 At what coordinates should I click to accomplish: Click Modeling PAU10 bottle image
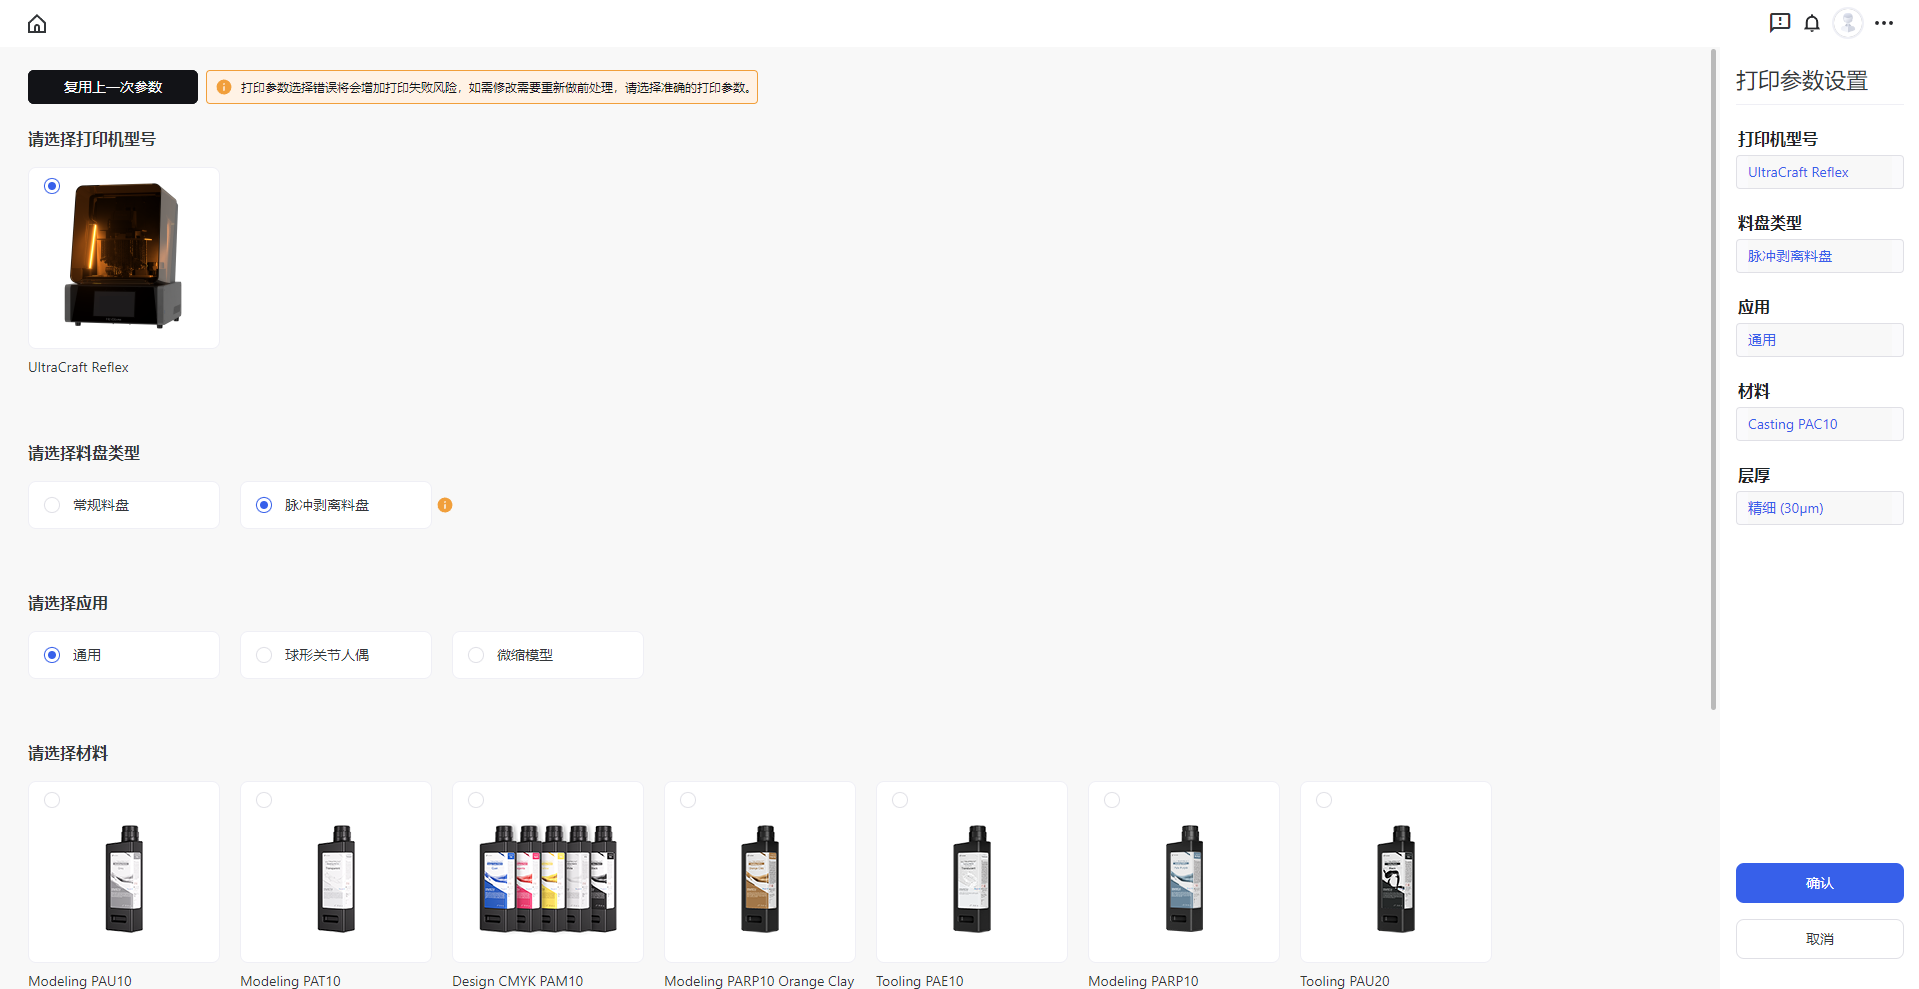point(124,879)
